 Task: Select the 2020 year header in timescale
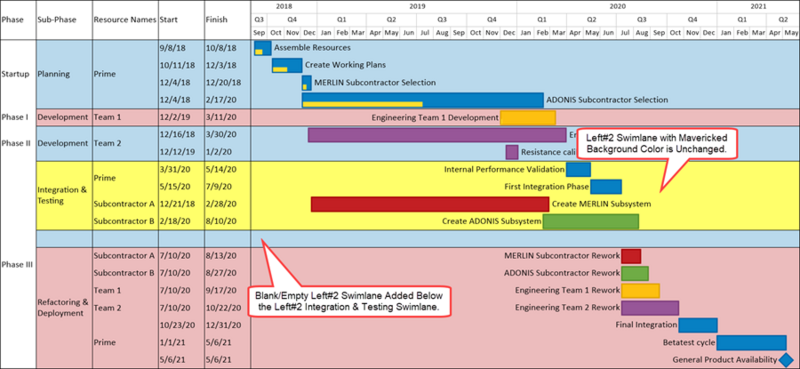pyautogui.click(x=617, y=7)
